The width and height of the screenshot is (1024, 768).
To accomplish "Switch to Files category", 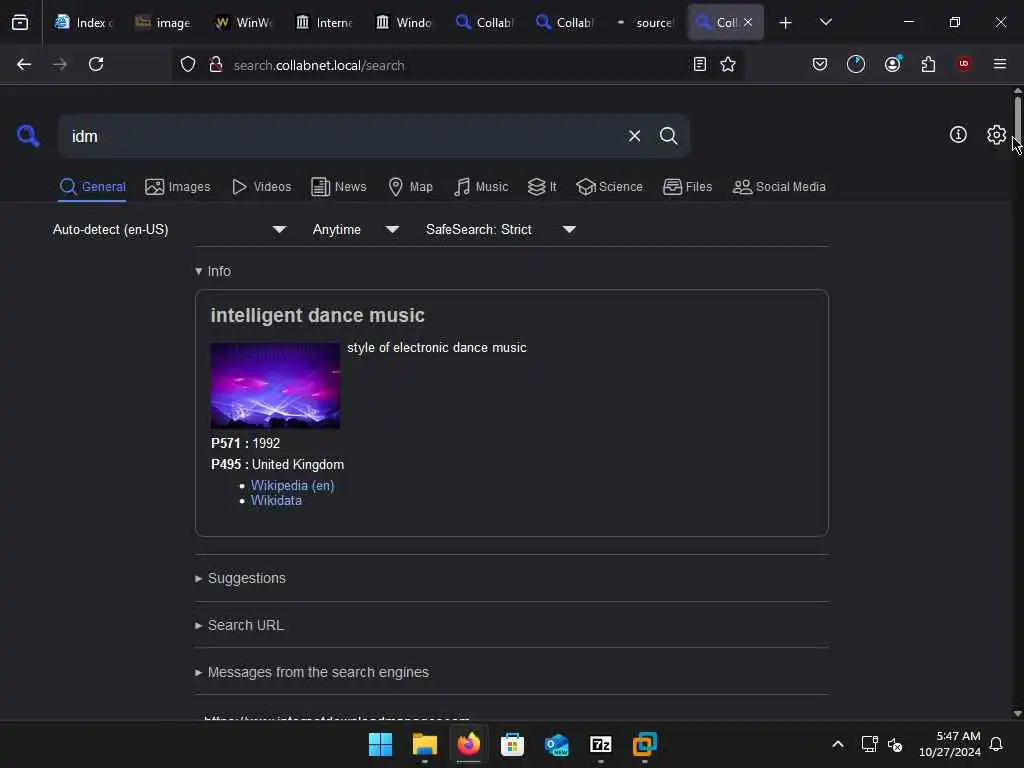I will [687, 187].
